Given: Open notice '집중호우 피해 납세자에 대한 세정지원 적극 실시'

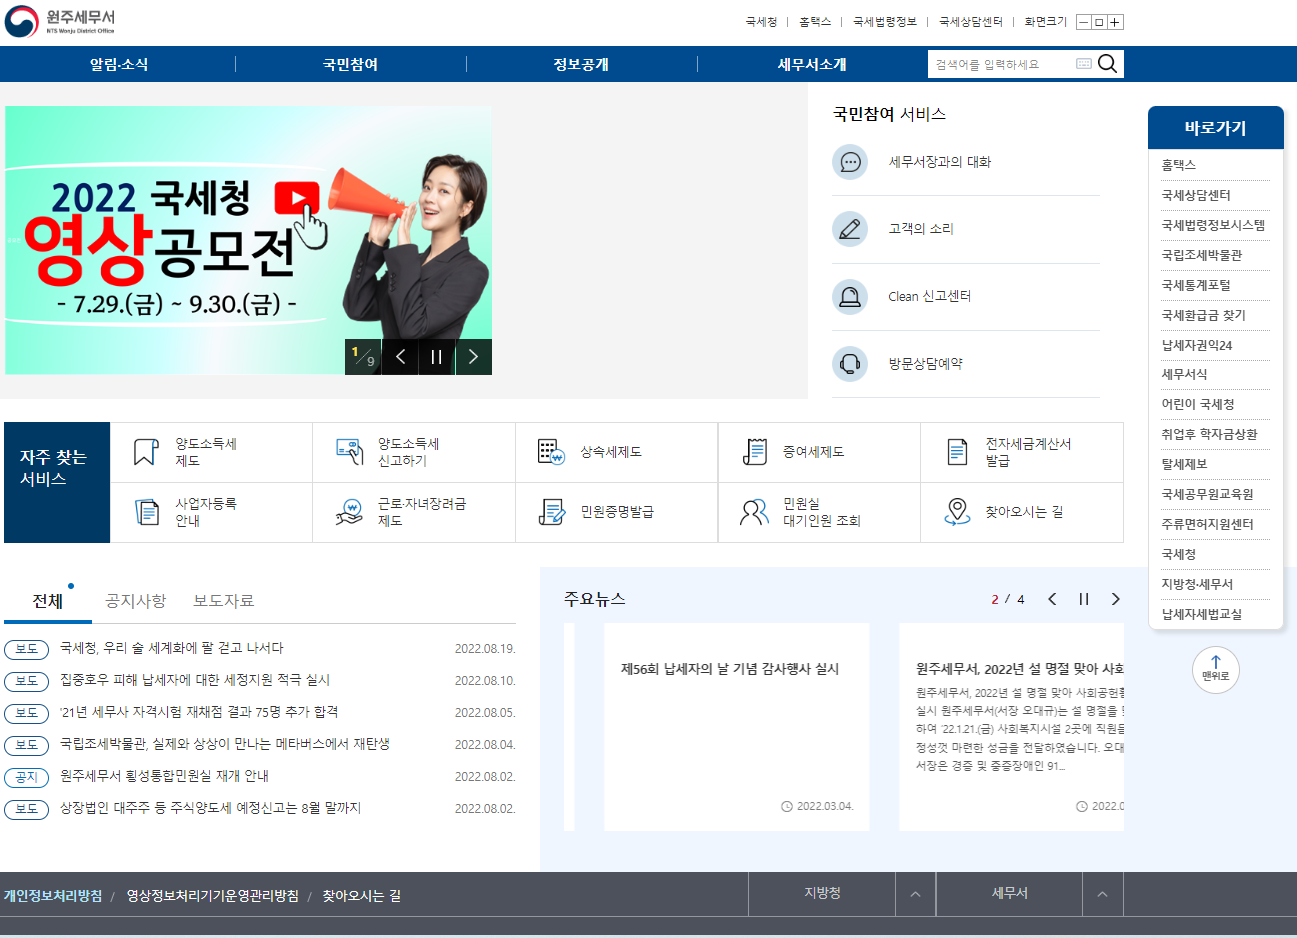Looking at the screenshot, I should 195,680.
